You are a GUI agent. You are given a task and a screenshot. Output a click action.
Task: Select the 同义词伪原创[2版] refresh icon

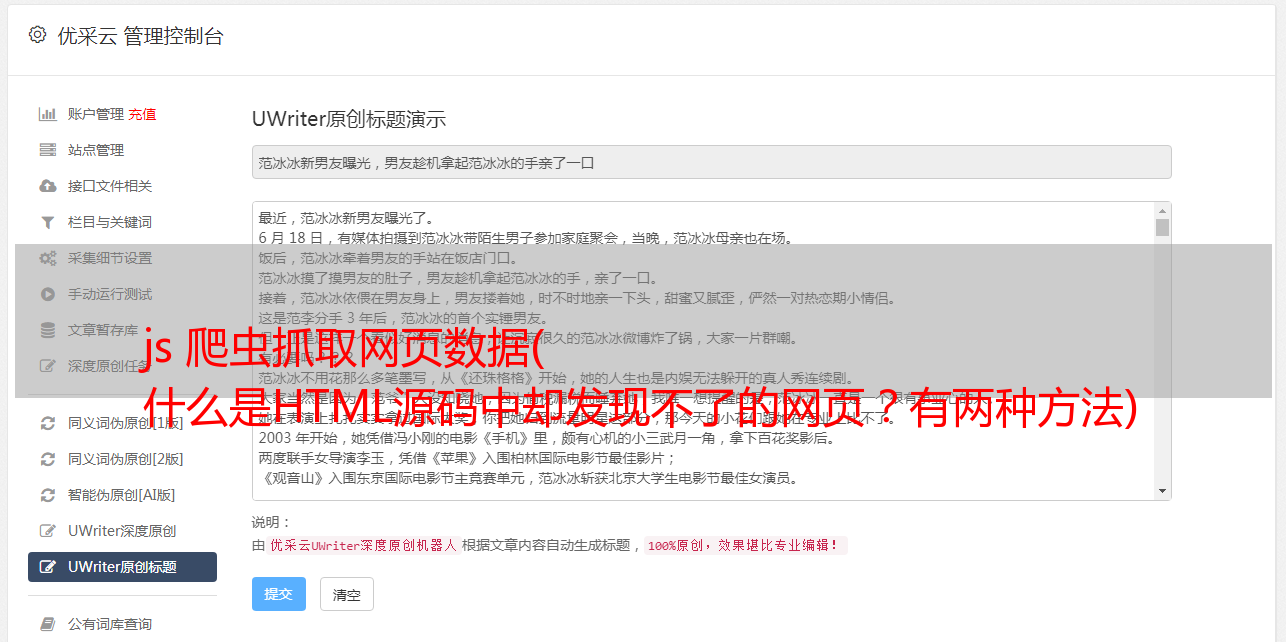coord(47,459)
